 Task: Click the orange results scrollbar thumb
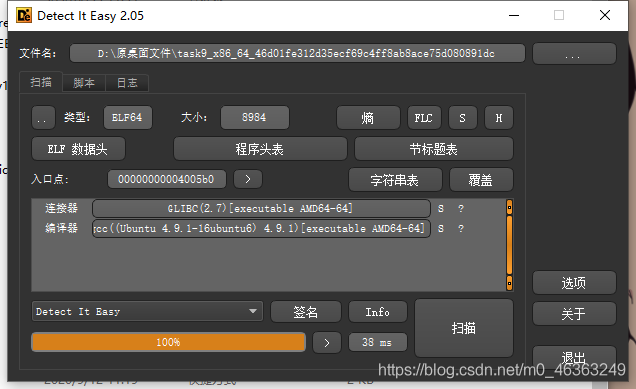pyautogui.click(x=509, y=245)
